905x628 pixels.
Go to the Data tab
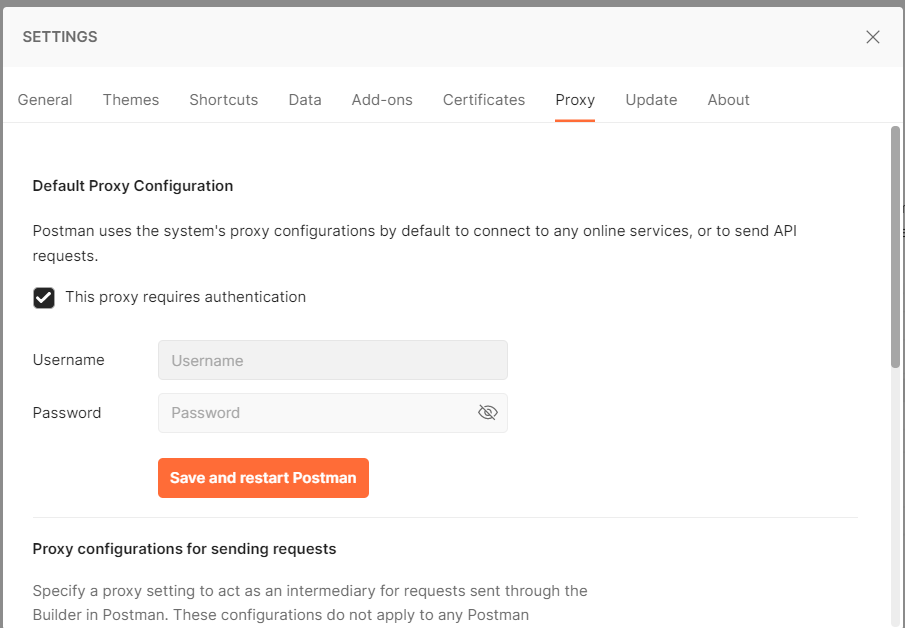point(305,100)
